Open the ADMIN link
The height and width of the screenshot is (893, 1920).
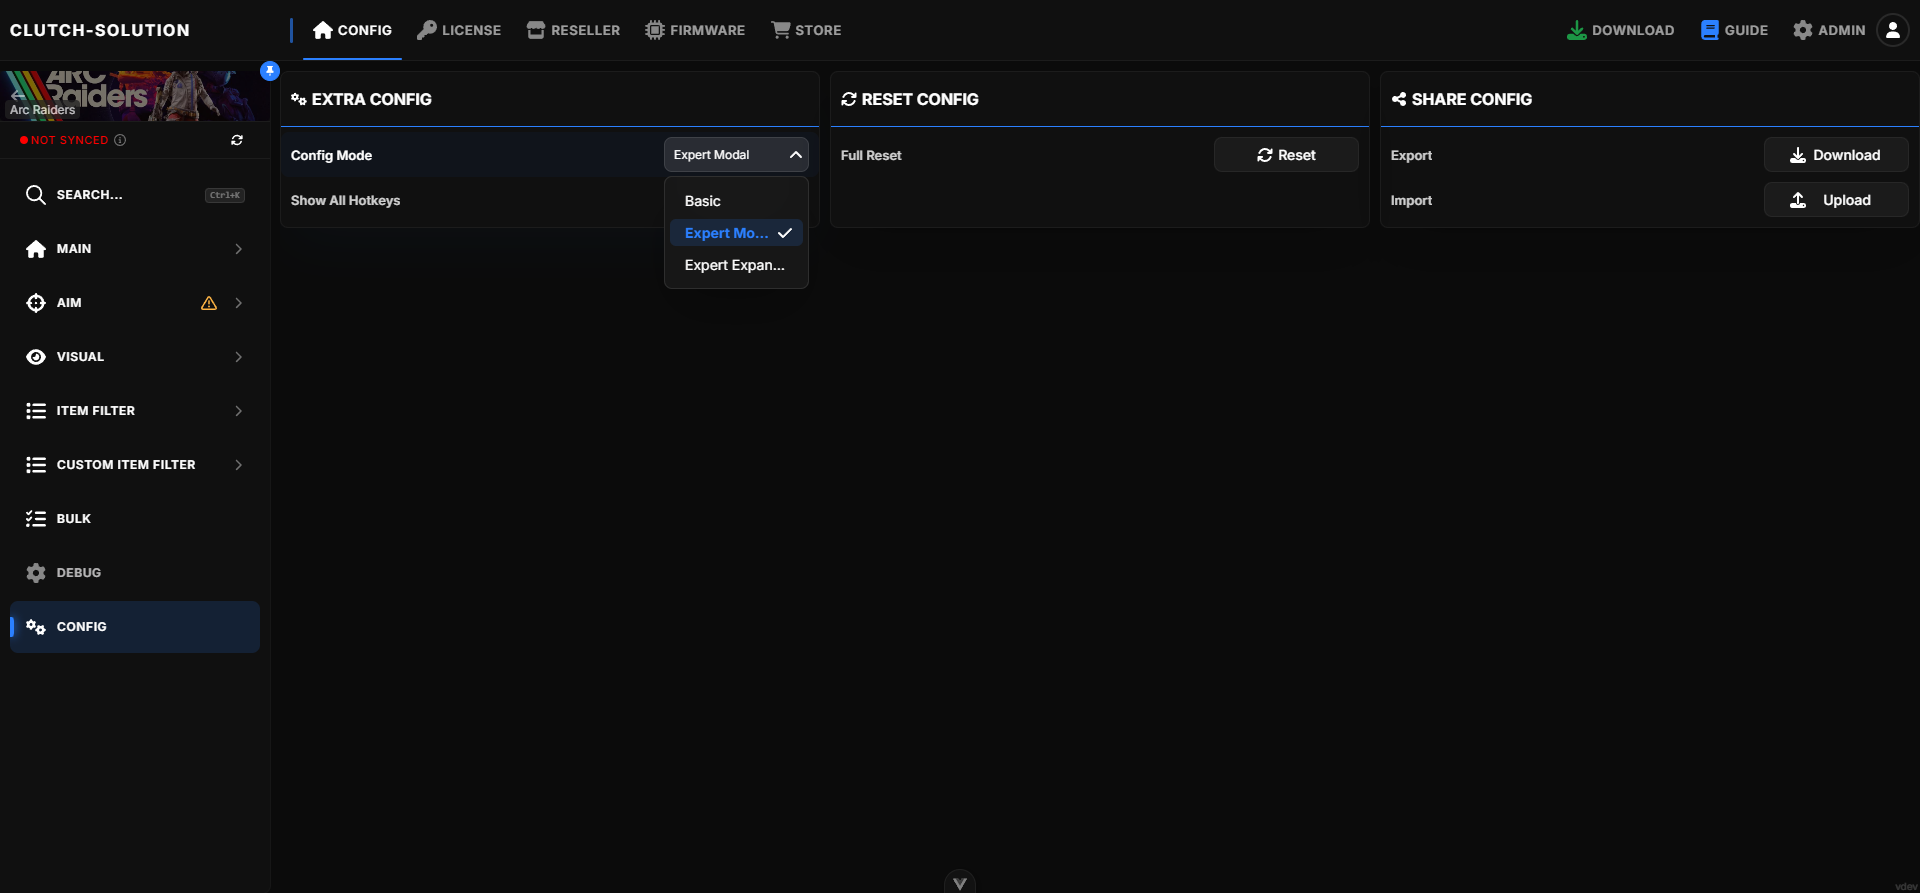coord(1829,30)
